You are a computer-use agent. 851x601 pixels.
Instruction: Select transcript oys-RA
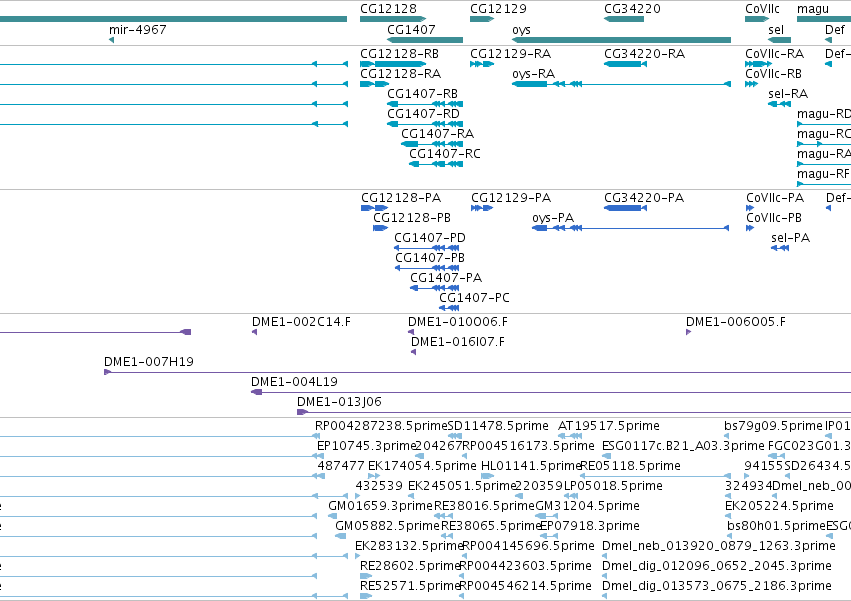621,84
